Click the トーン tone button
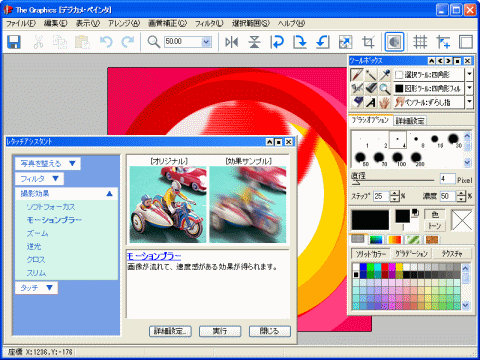The height and width of the screenshot is (360, 480). (x=435, y=226)
